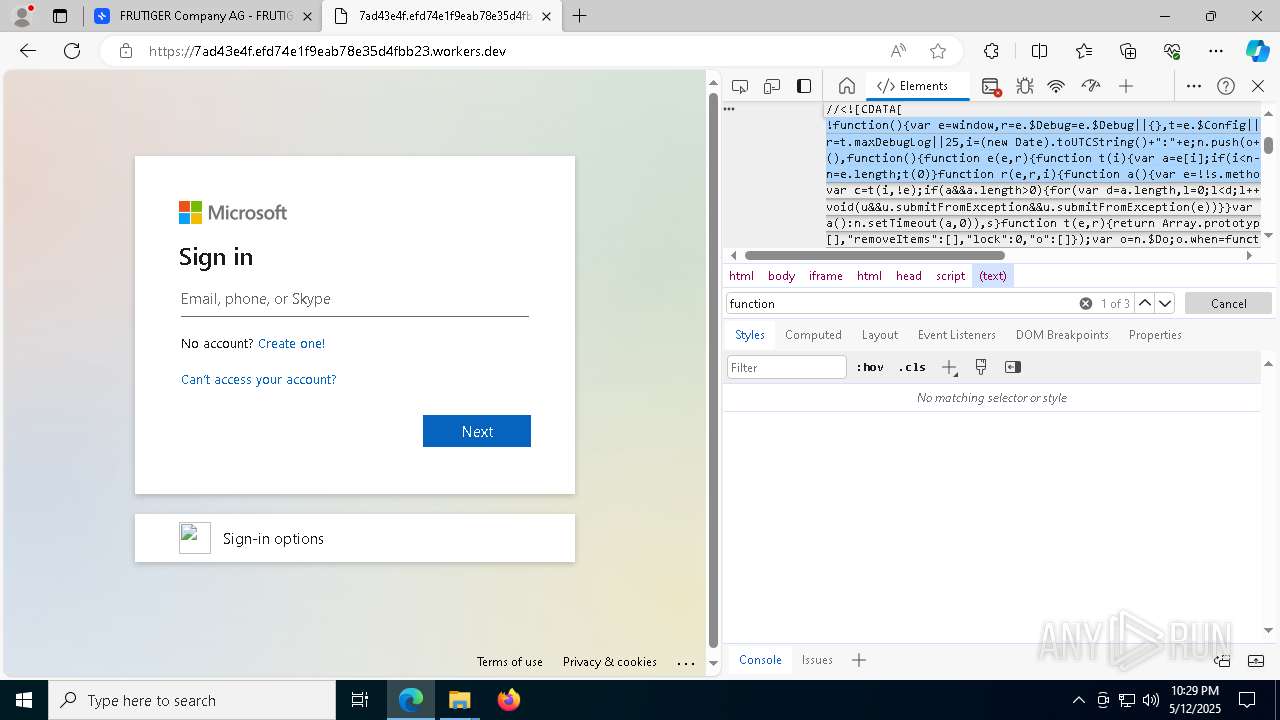Toggle the rendering emulations brush icon
This screenshot has height=720, width=1280.
click(x=981, y=367)
